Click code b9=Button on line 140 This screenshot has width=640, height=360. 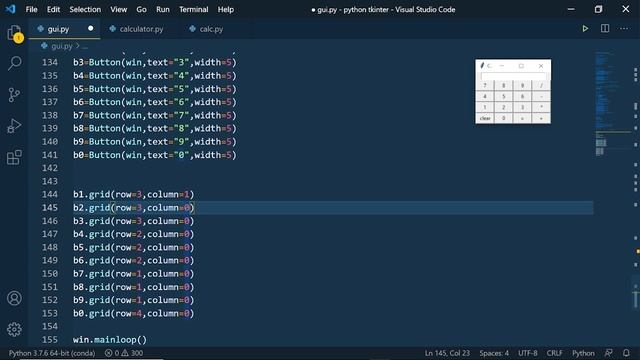[155, 142]
